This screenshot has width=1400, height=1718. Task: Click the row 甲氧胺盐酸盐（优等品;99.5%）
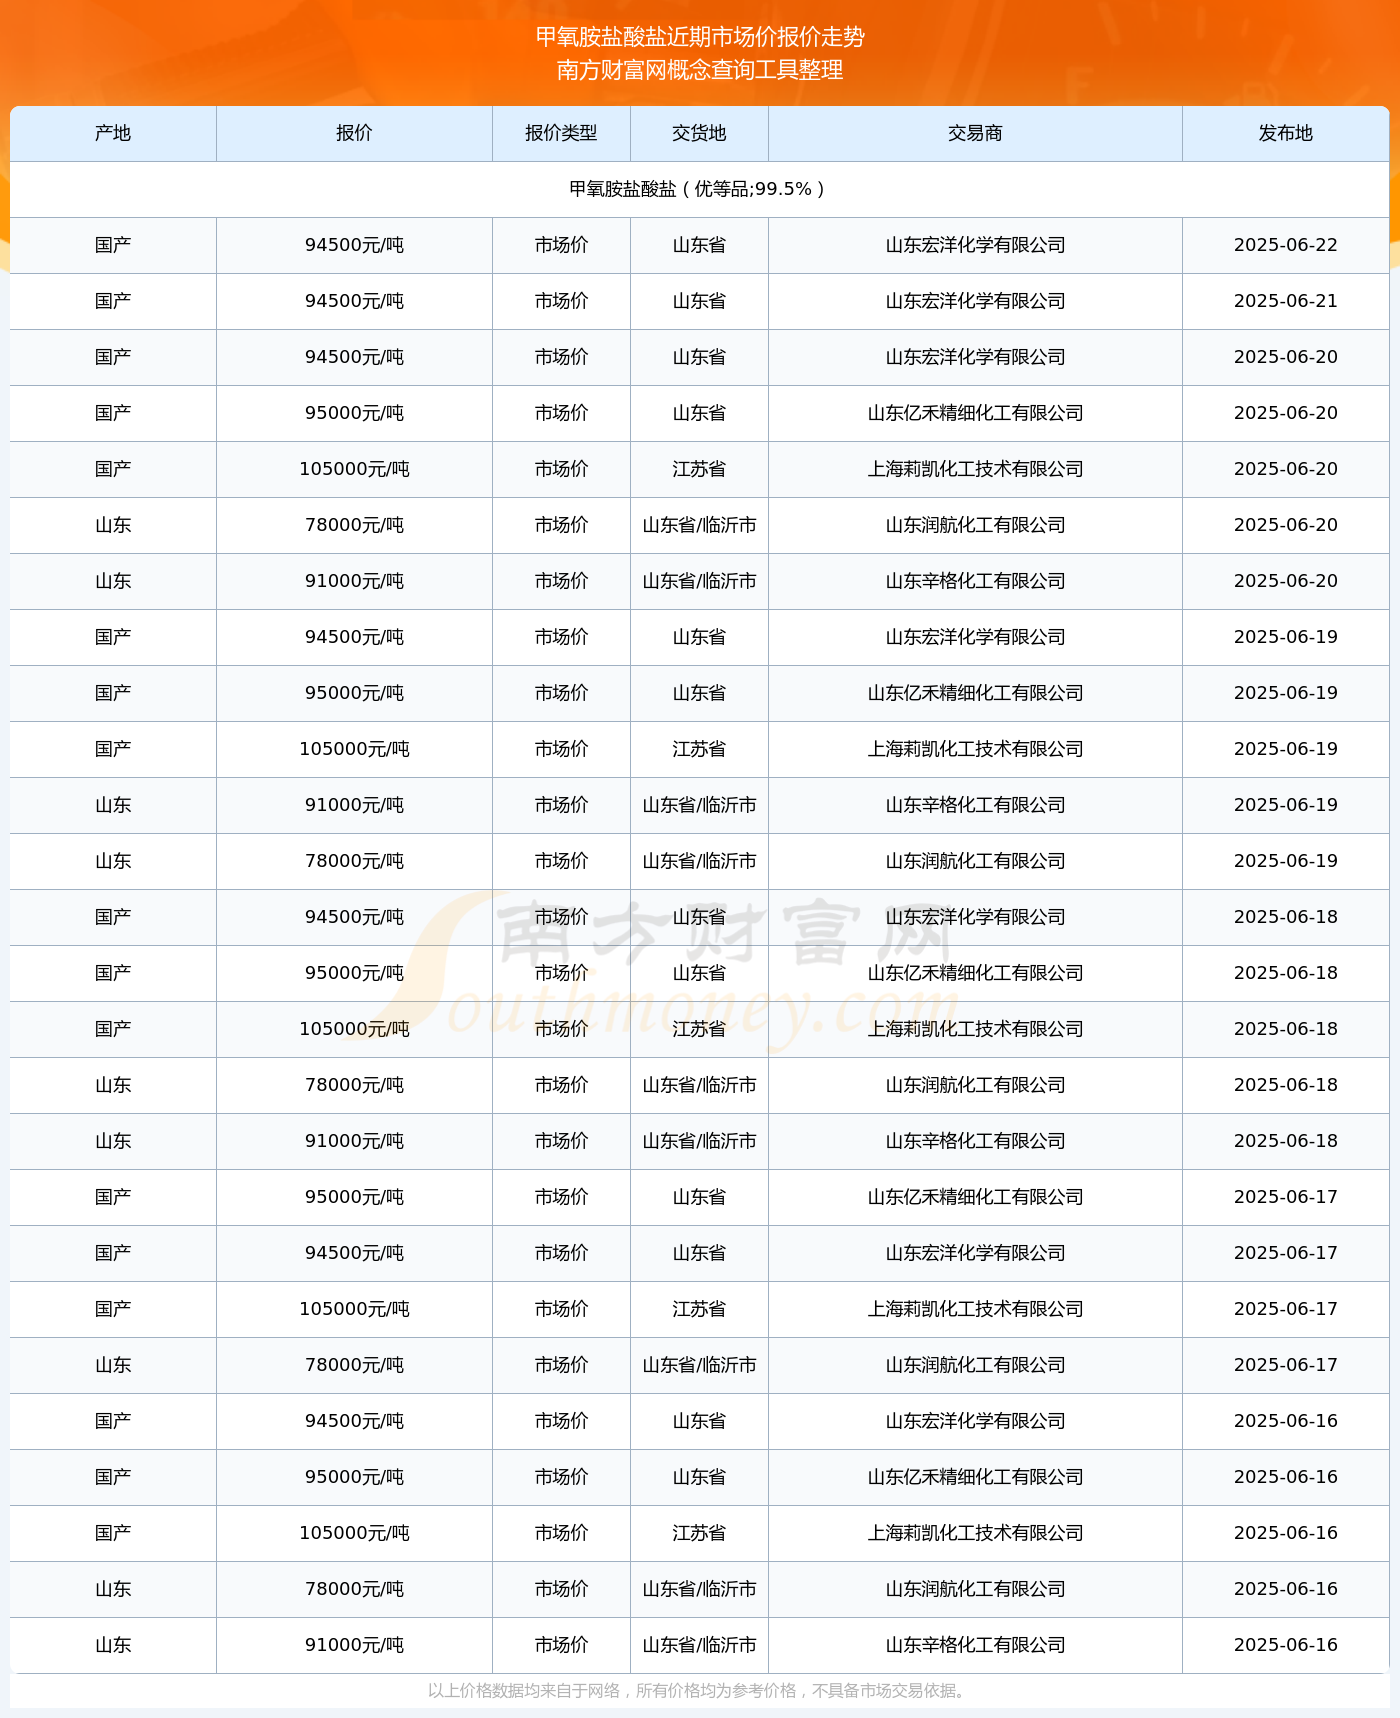click(x=699, y=189)
